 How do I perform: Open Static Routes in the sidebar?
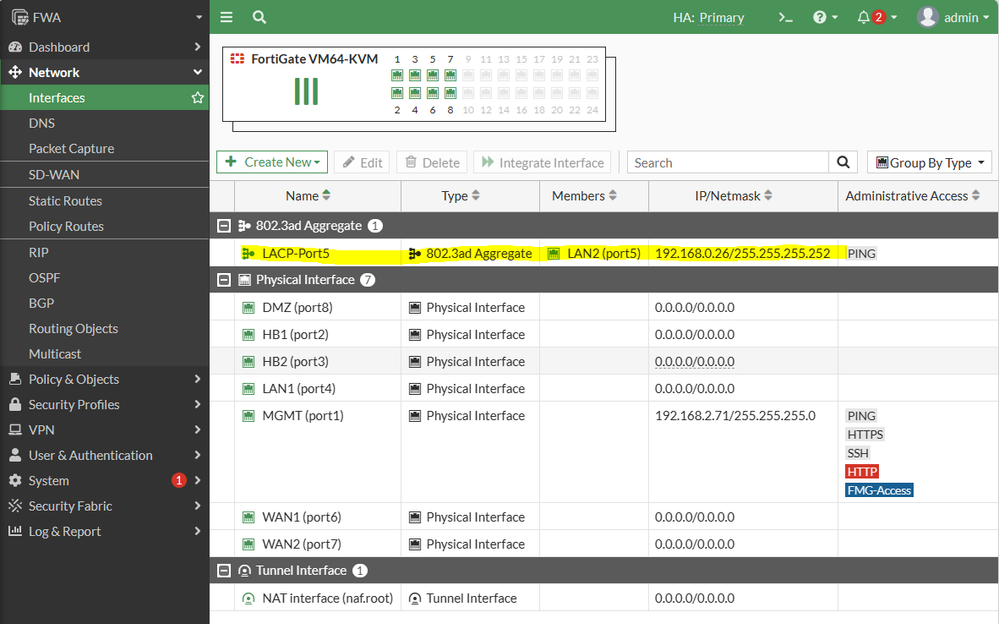point(65,201)
